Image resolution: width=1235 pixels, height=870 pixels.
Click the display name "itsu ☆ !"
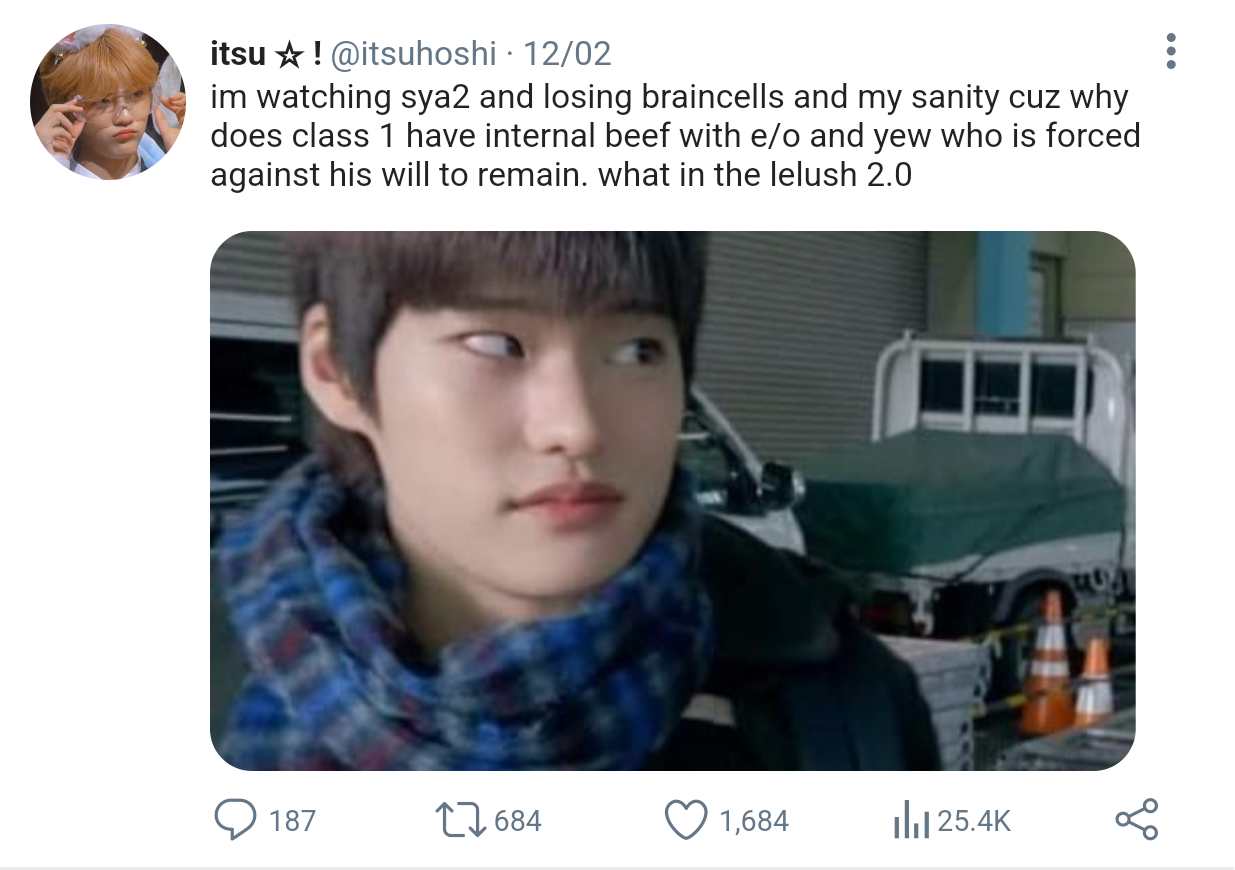264,53
